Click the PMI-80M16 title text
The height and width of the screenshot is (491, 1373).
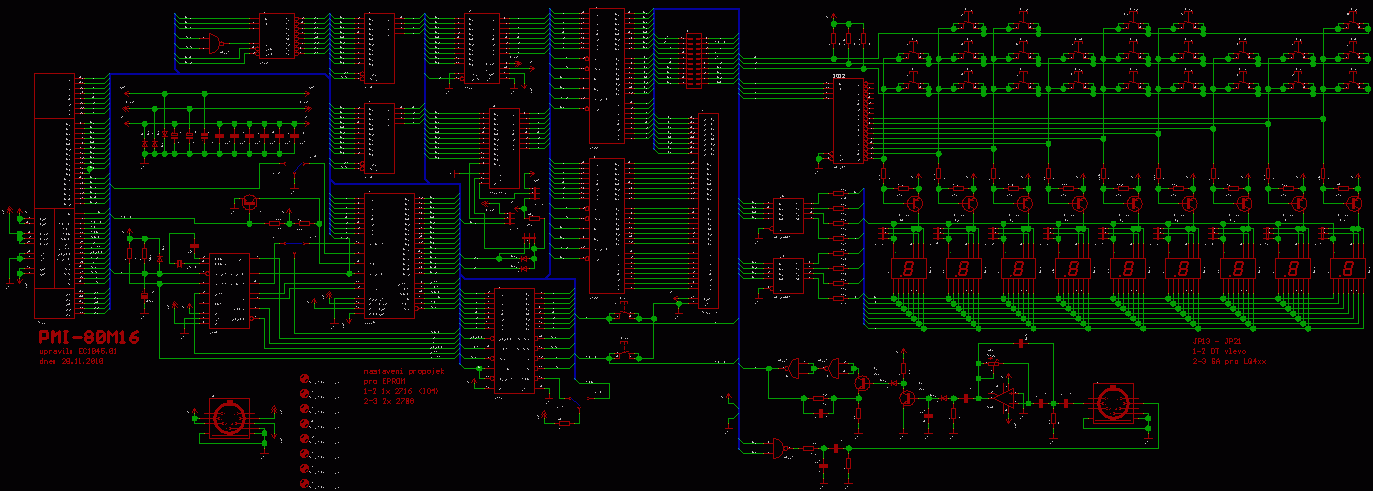88,338
